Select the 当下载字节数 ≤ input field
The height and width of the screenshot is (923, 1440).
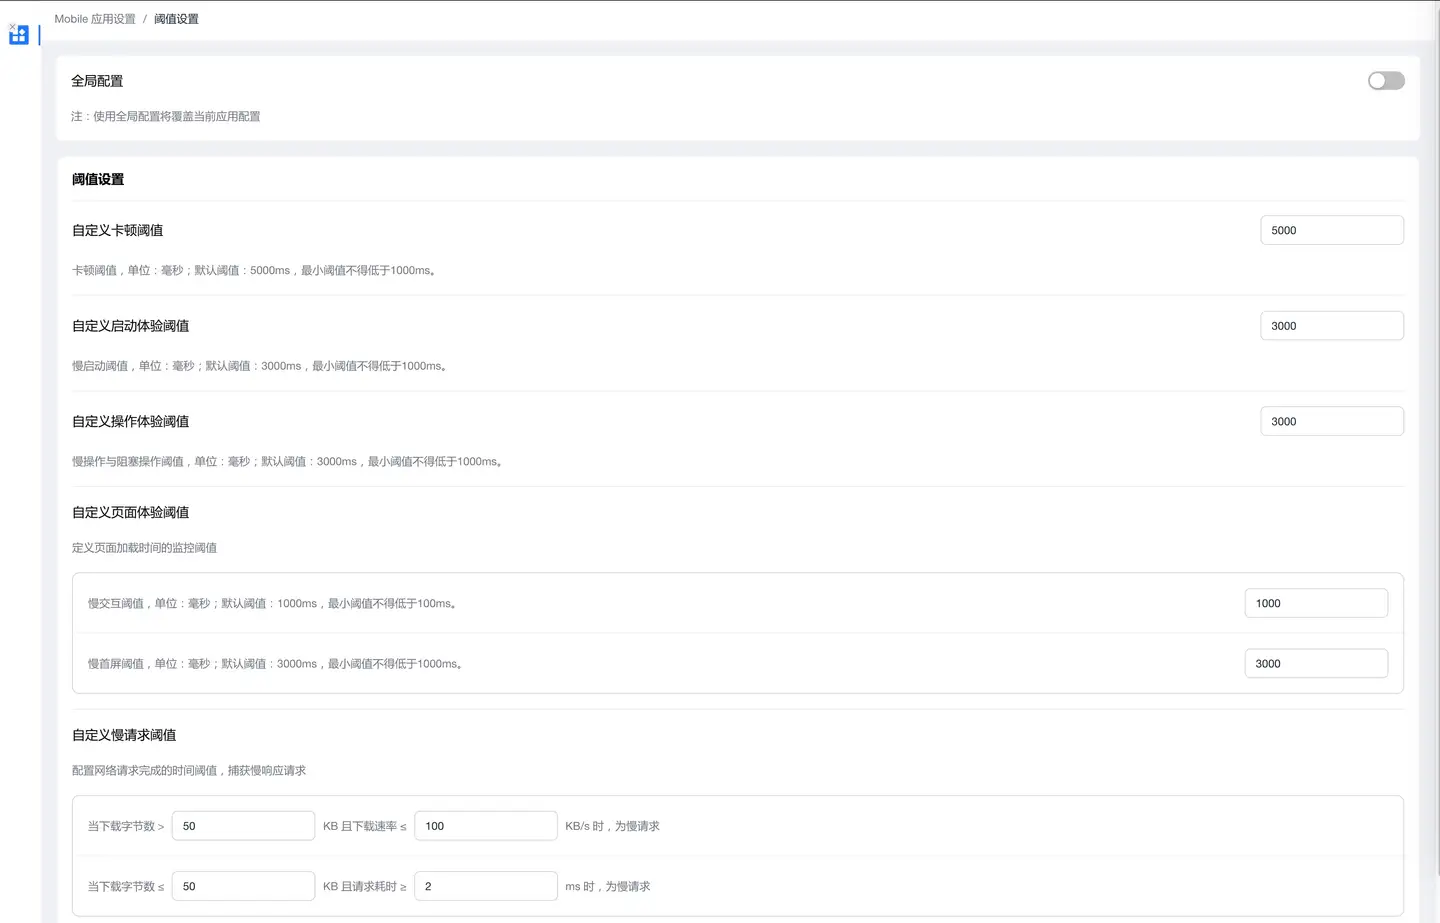coord(243,887)
